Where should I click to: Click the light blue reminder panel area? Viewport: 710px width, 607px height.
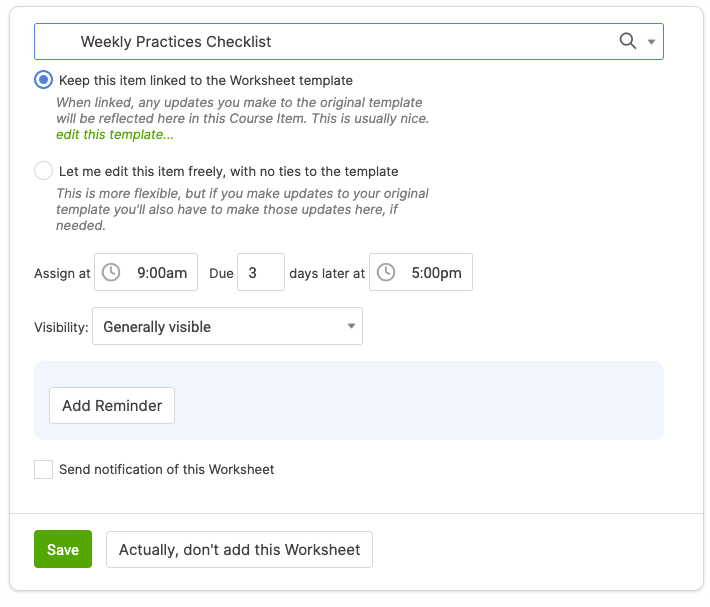pos(420,400)
